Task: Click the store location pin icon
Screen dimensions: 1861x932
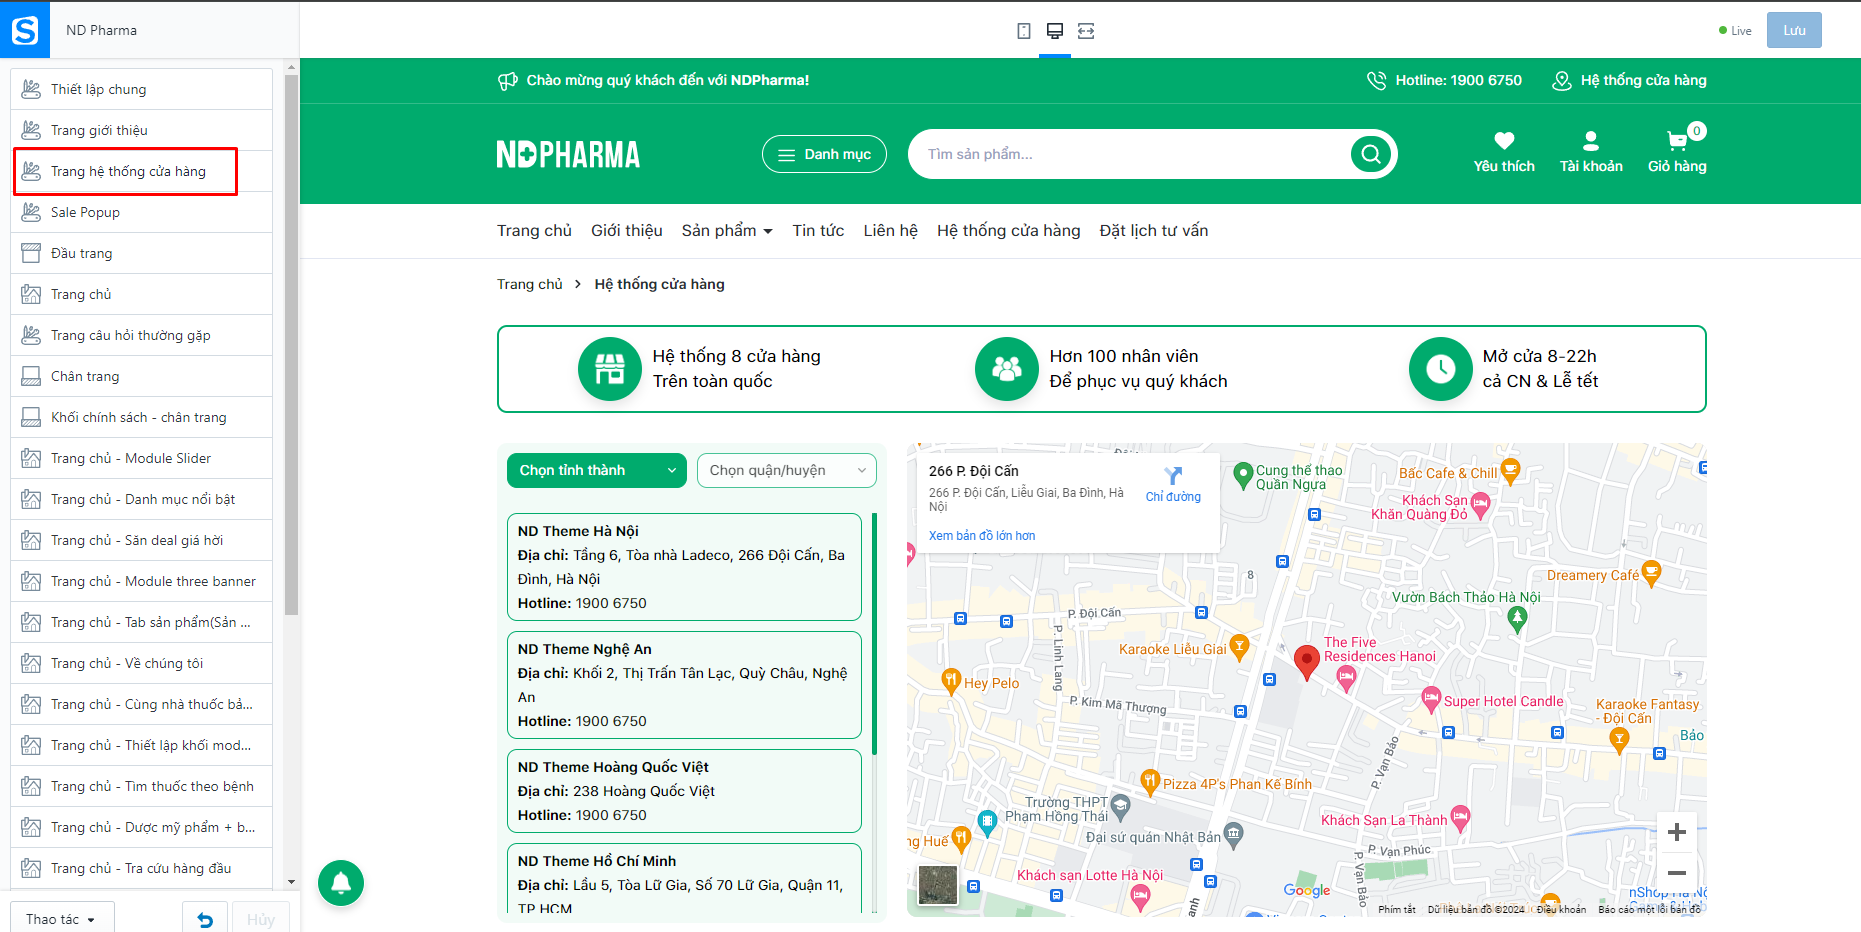Action: coord(1561,81)
